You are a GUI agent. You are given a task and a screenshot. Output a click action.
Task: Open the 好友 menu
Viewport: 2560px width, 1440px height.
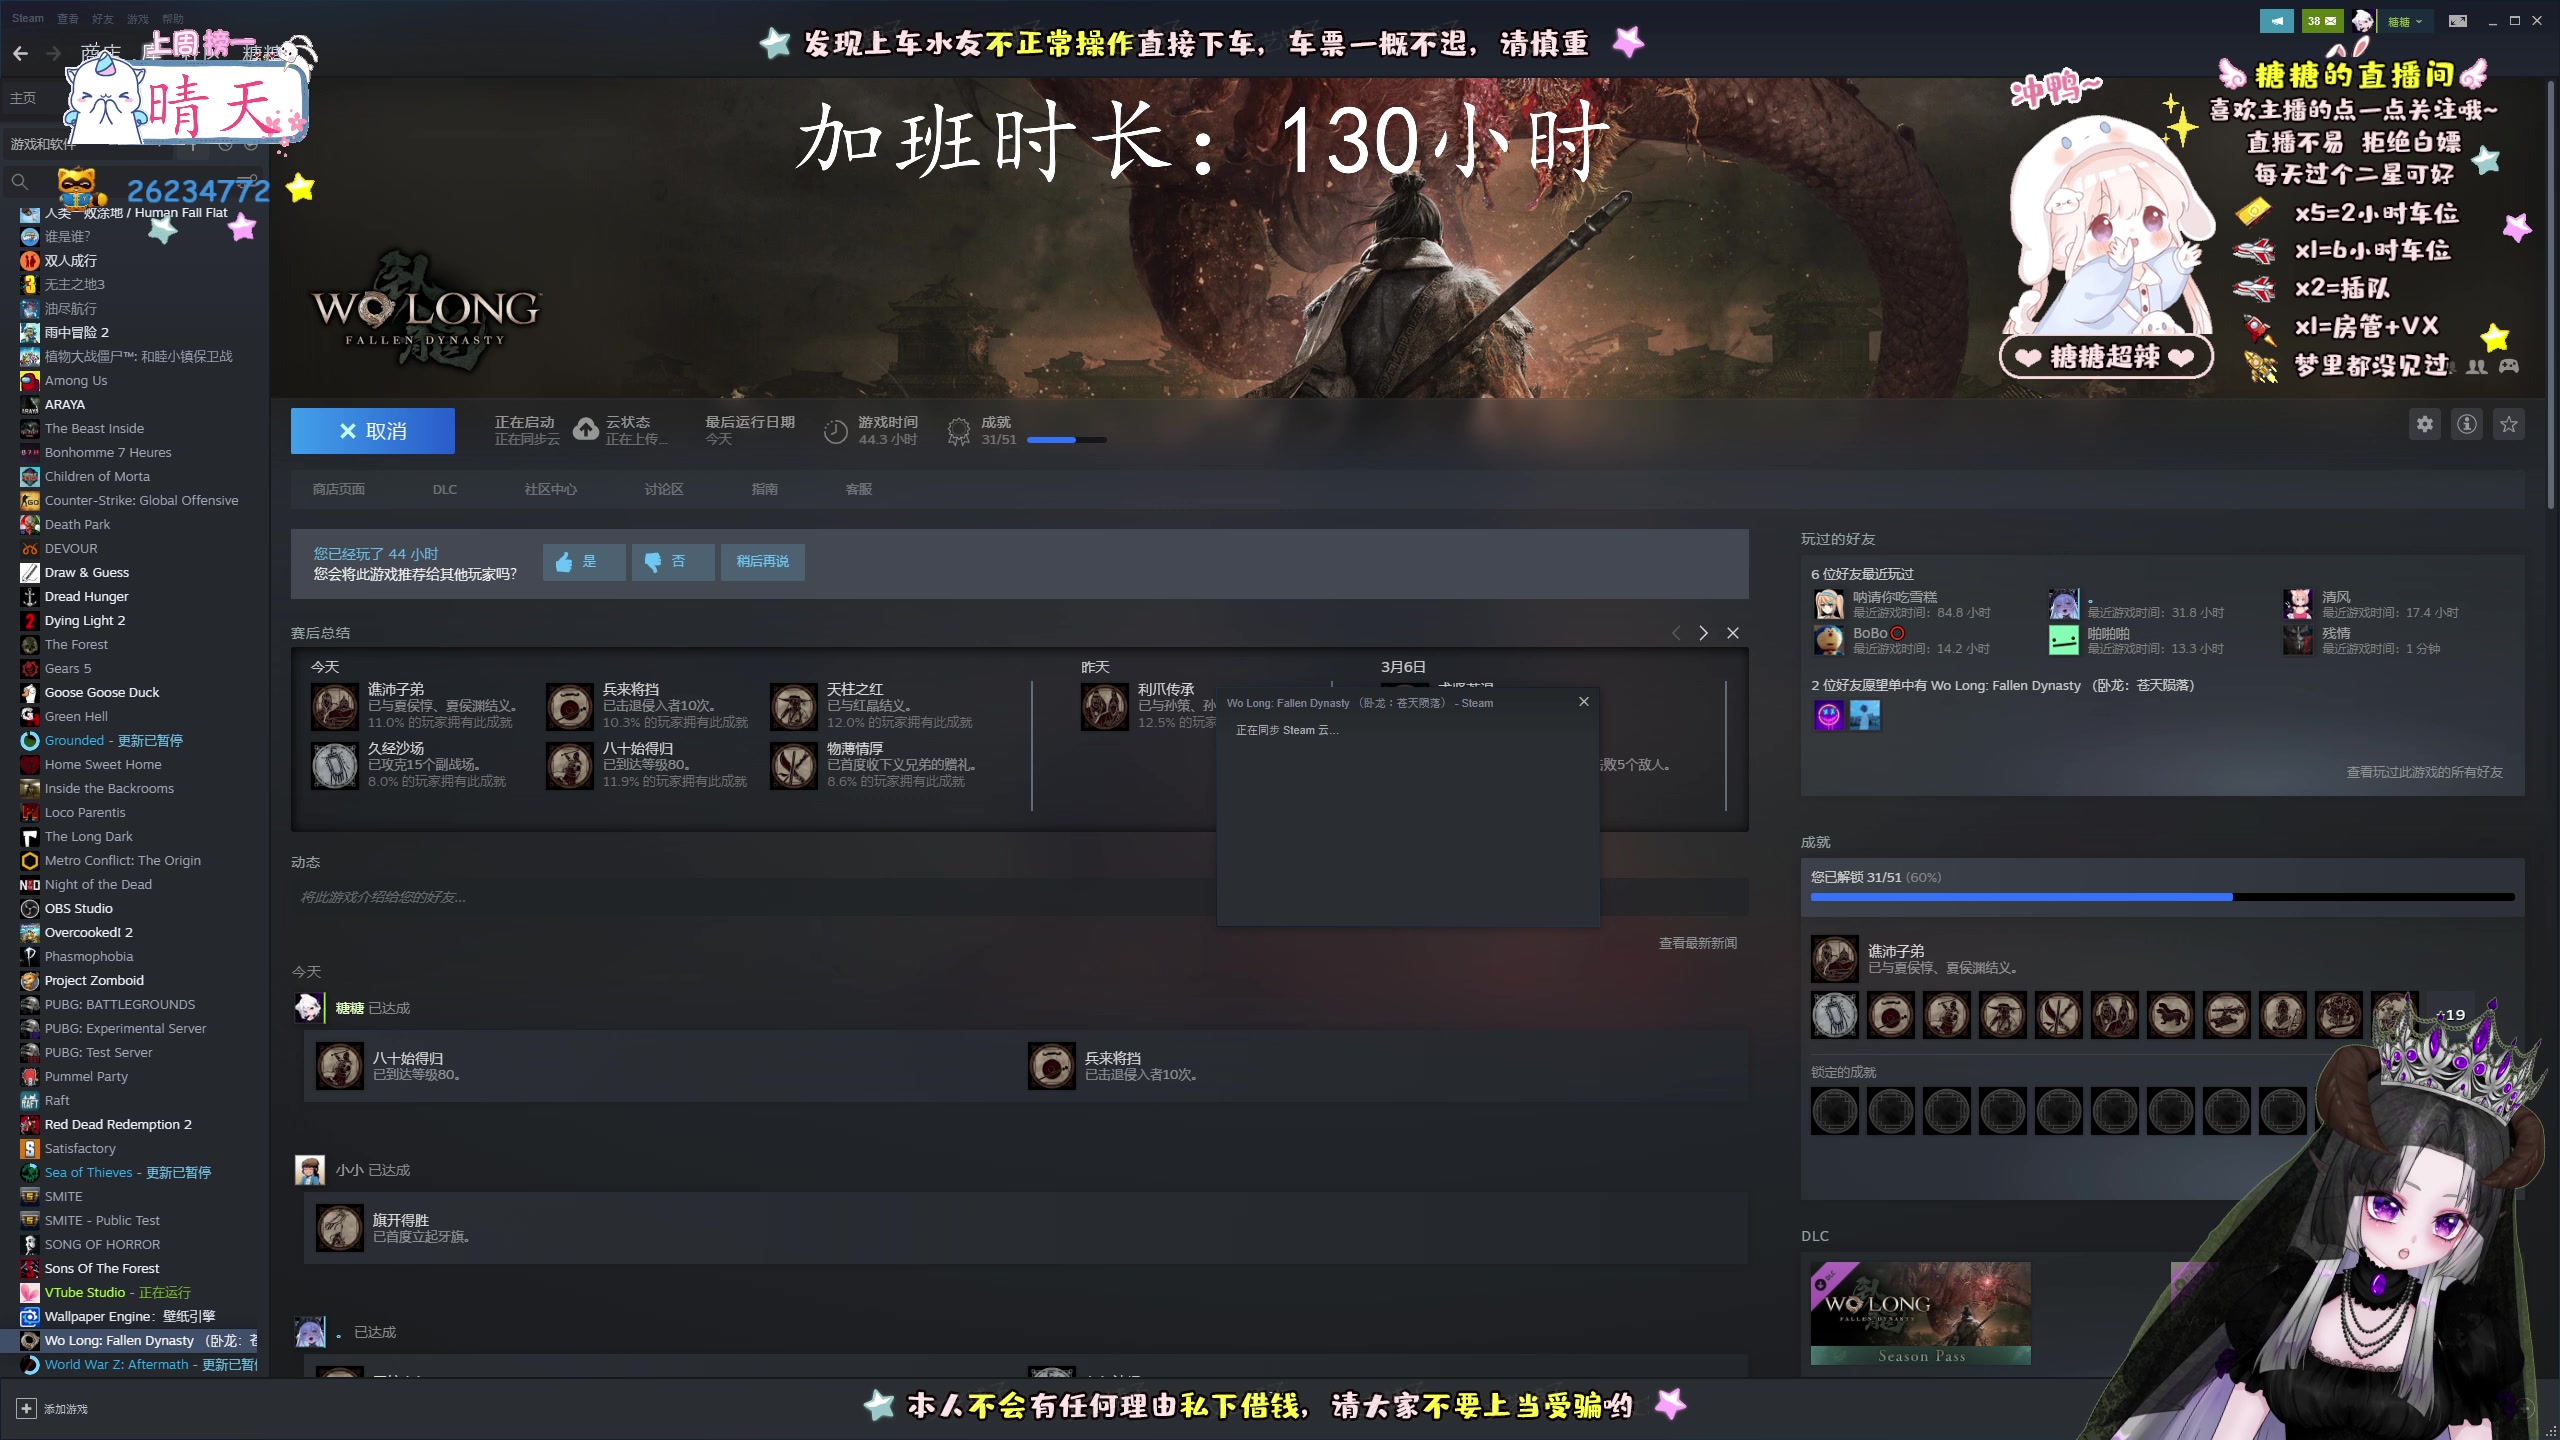tap(103, 19)
